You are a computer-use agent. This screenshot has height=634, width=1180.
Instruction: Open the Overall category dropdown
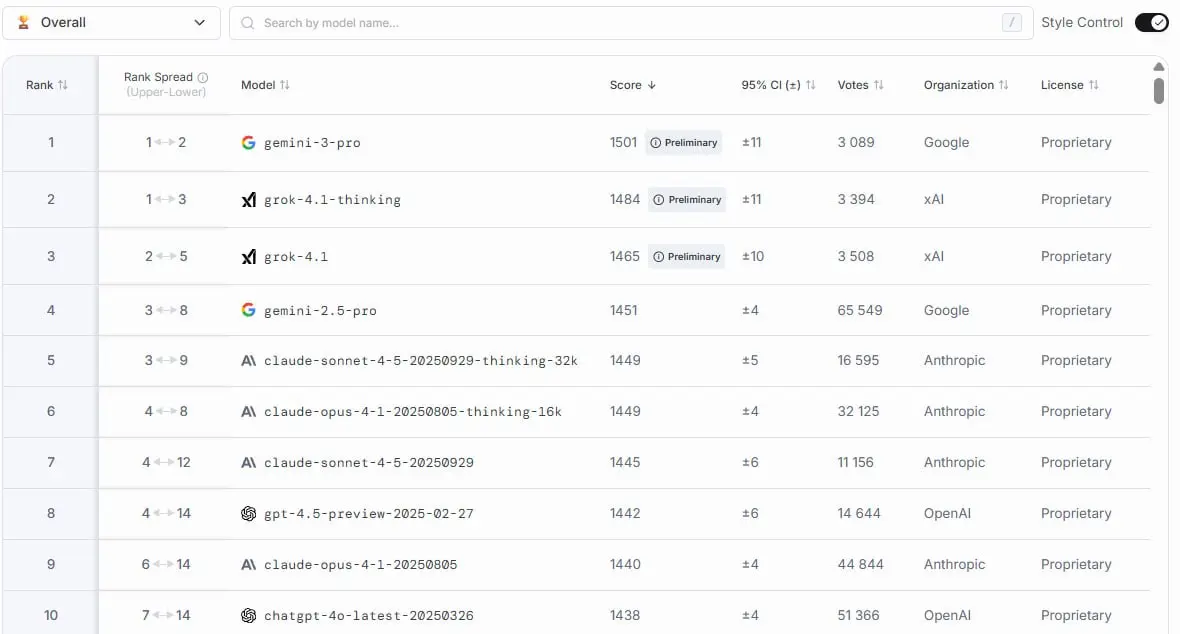[111, 23]
